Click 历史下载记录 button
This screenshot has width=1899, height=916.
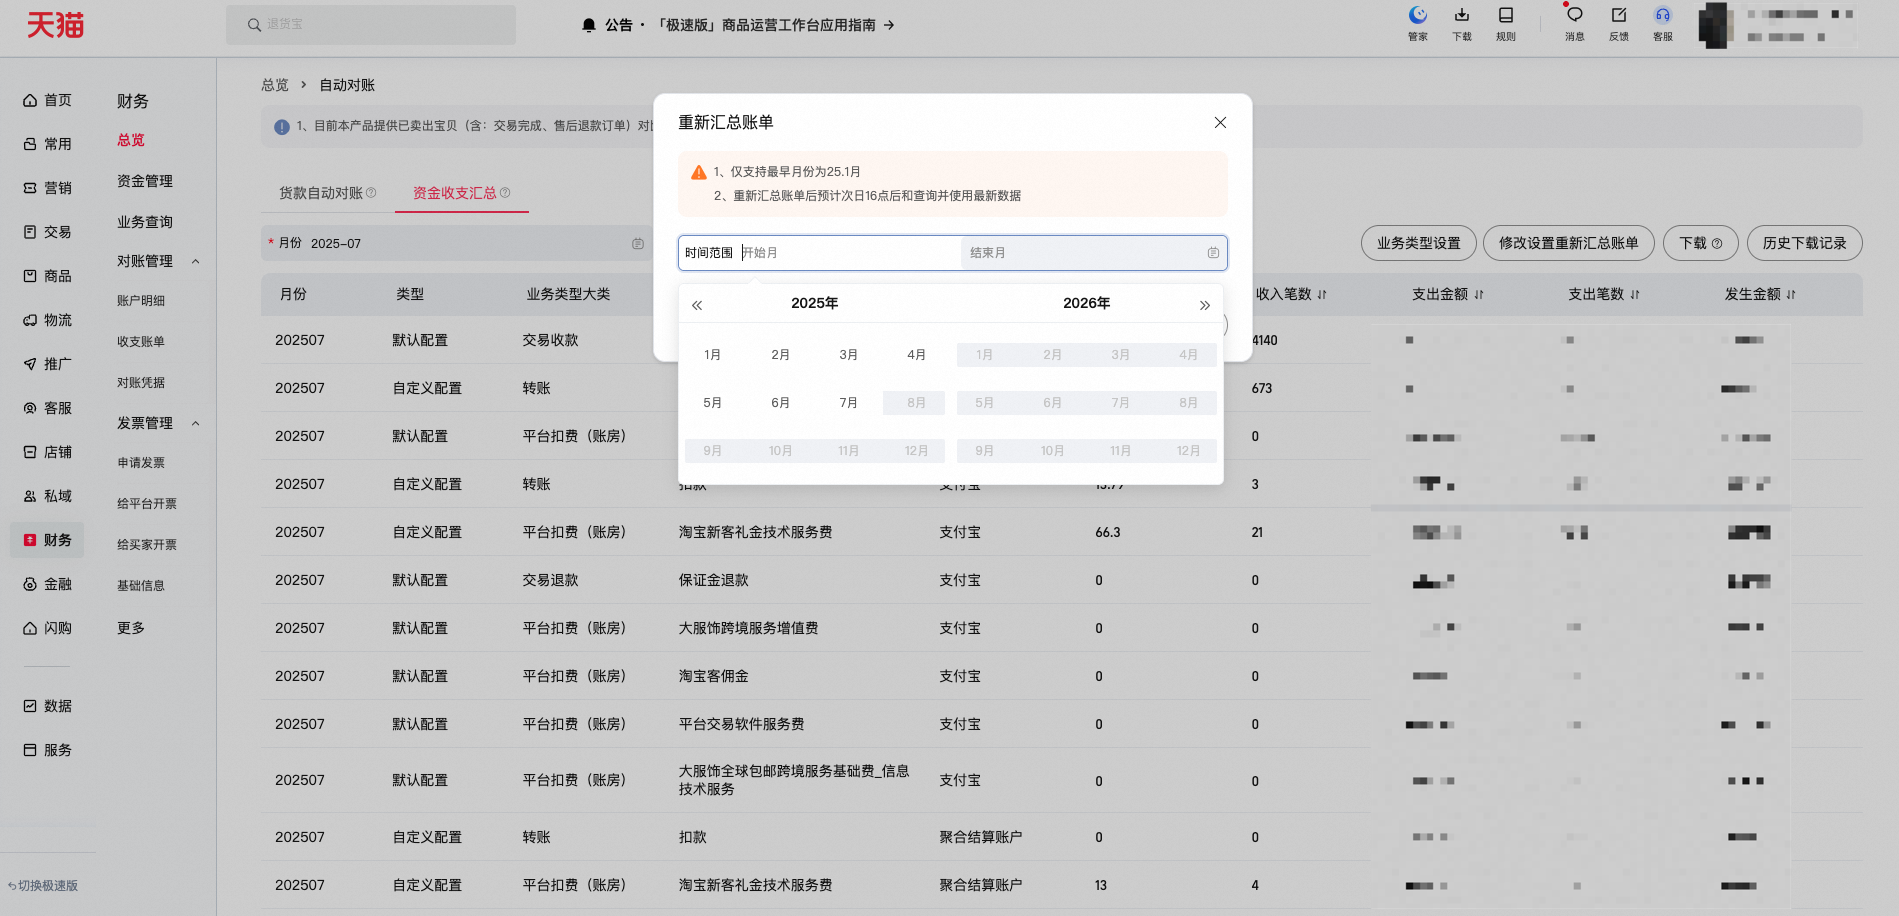pyautogui.click(x=1804, y=243)
